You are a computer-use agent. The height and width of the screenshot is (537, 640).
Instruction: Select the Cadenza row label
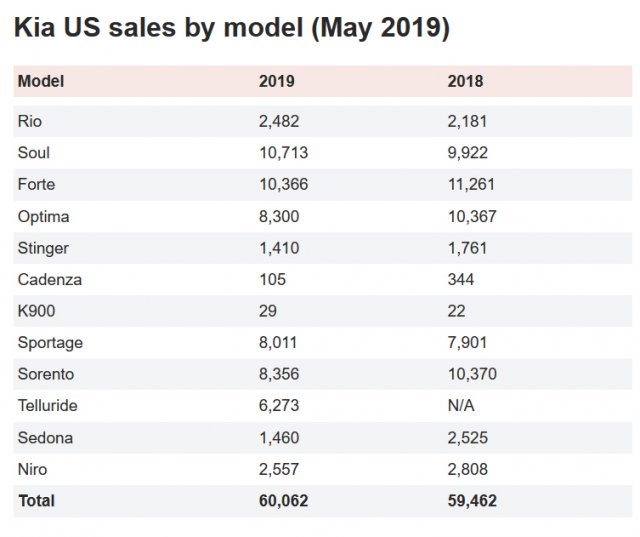click(x=49, y=279)
